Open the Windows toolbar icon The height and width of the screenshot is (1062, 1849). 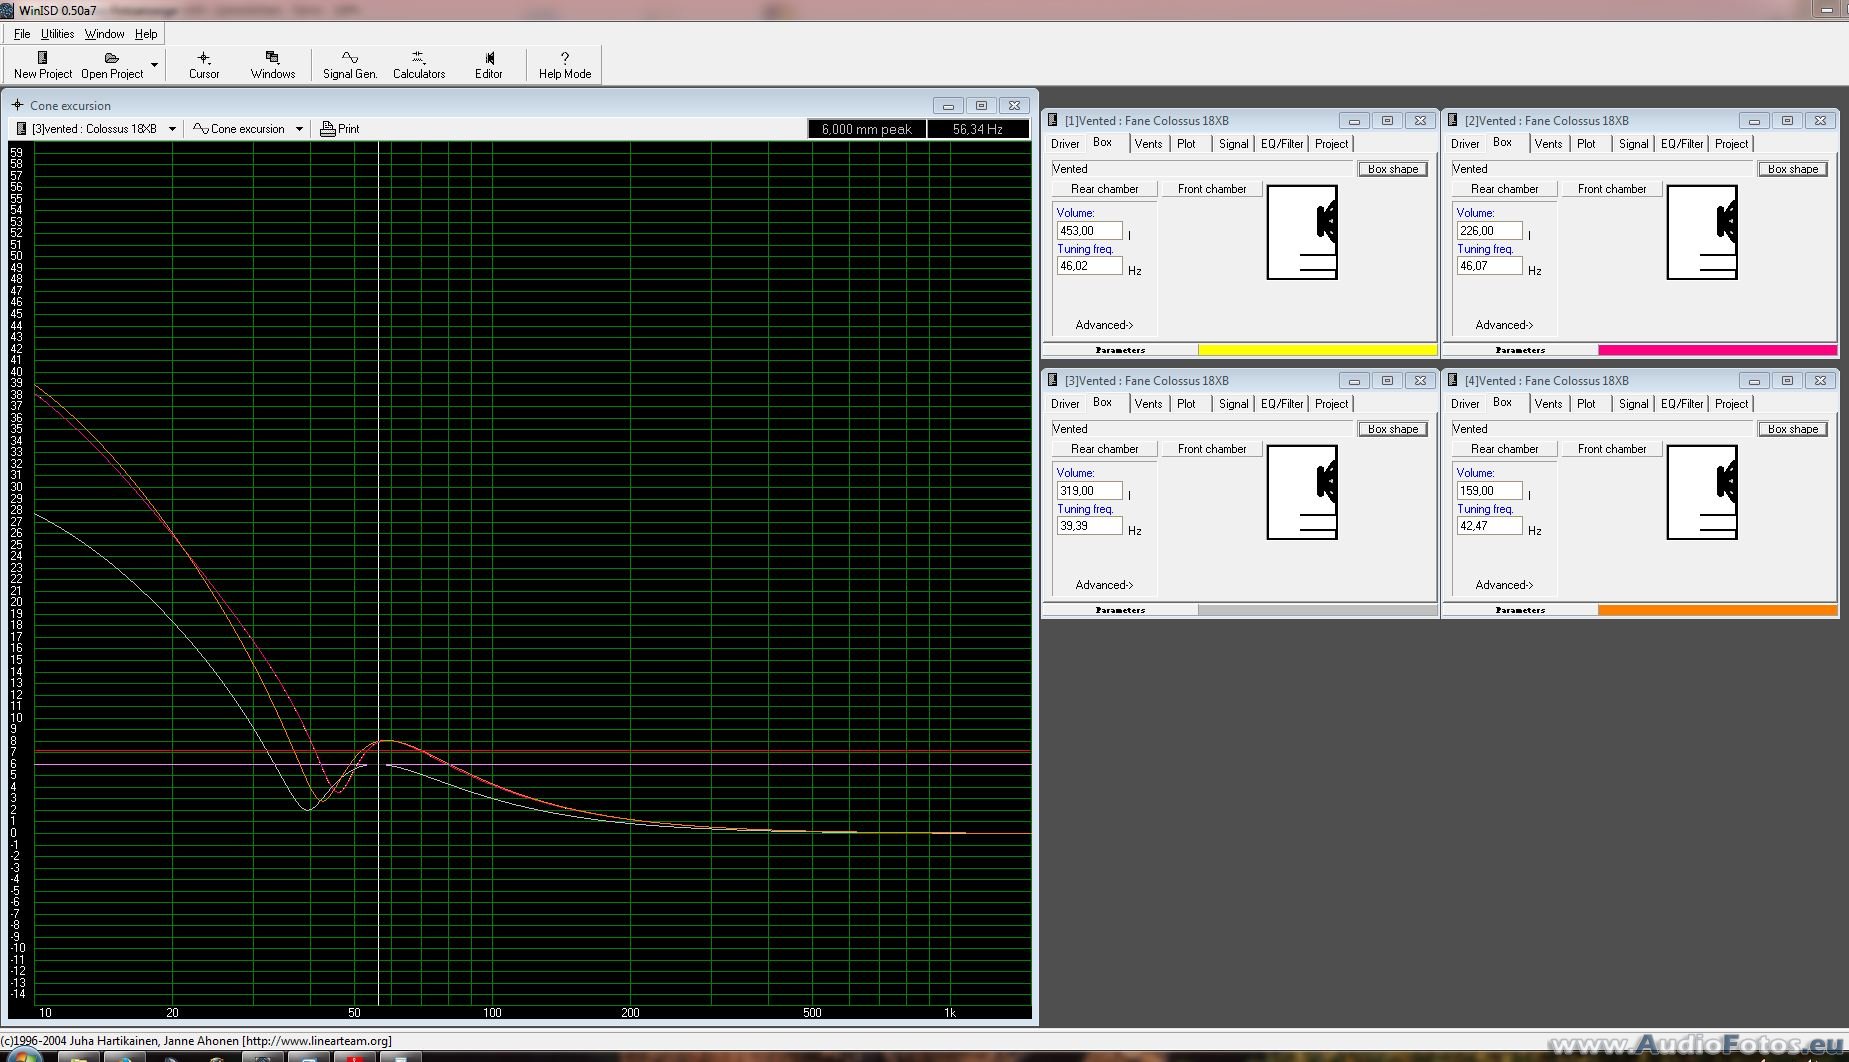(x=272, y=58)
